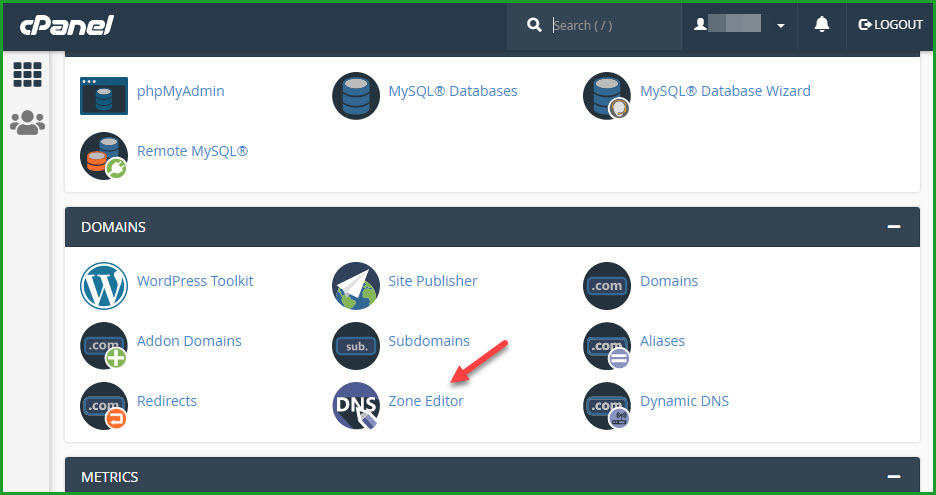The image size is (936, 495).
Task: Click the DOMAINS section header text
Action: click(x=113, y=227)
